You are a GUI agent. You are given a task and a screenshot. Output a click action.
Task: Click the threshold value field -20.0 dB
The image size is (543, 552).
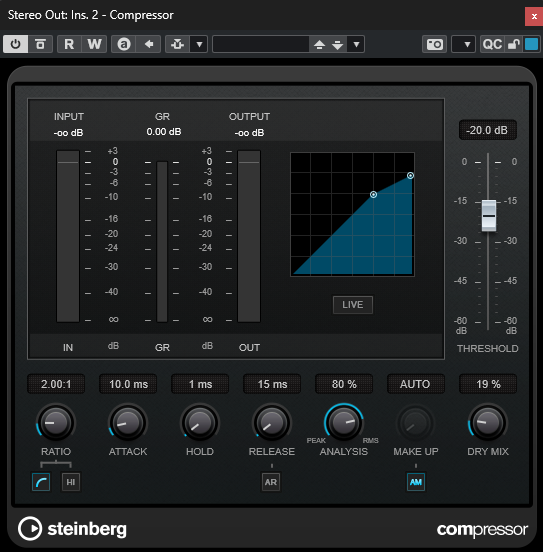click(x=487, y=130)
